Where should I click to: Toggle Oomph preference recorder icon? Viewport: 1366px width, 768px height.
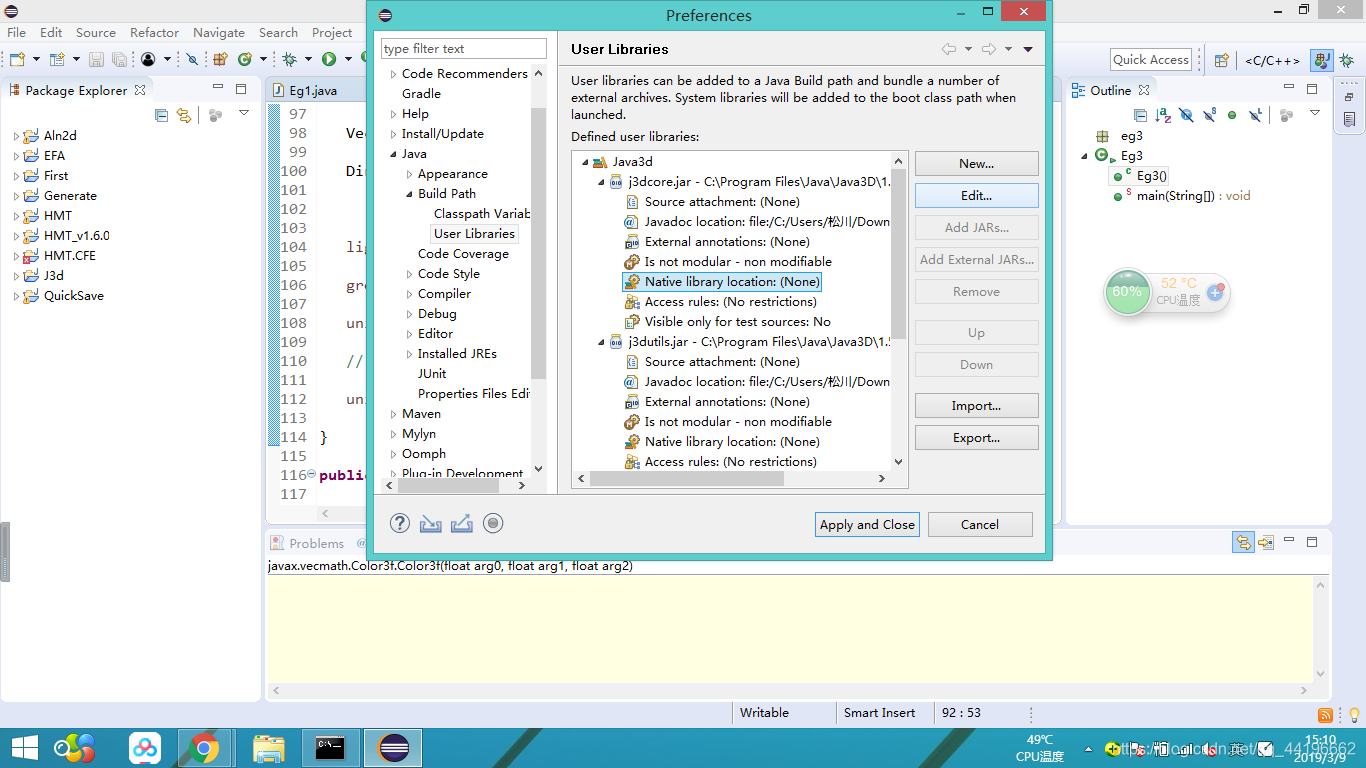pyautogui.click(x=493, y=523)
